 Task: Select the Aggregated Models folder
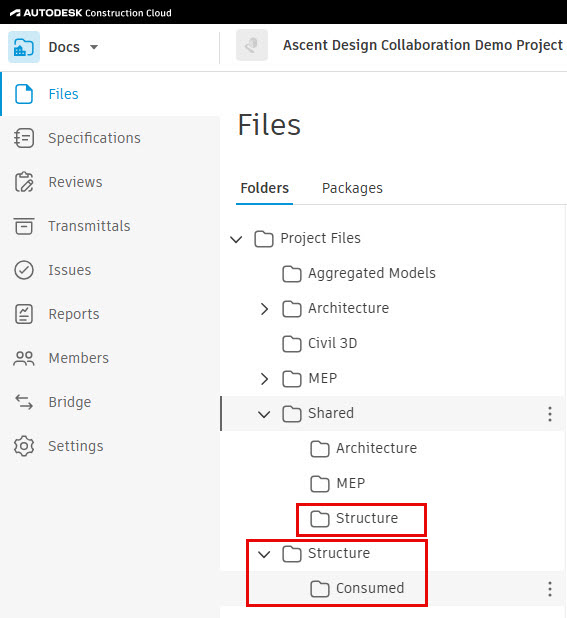(359, 274)
